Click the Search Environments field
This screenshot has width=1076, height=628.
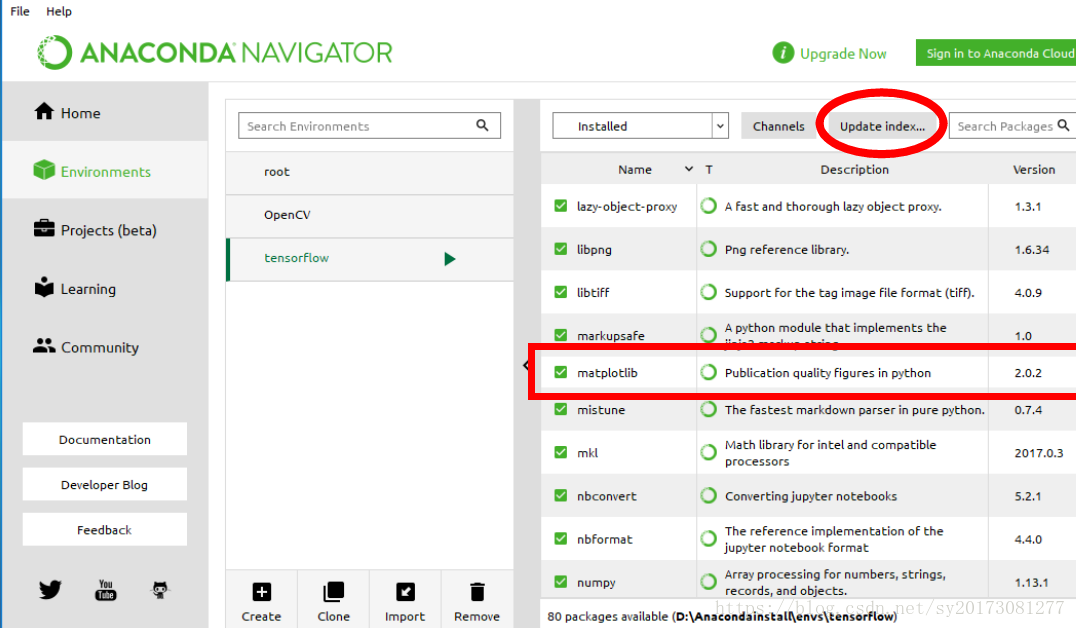[369, 126]
